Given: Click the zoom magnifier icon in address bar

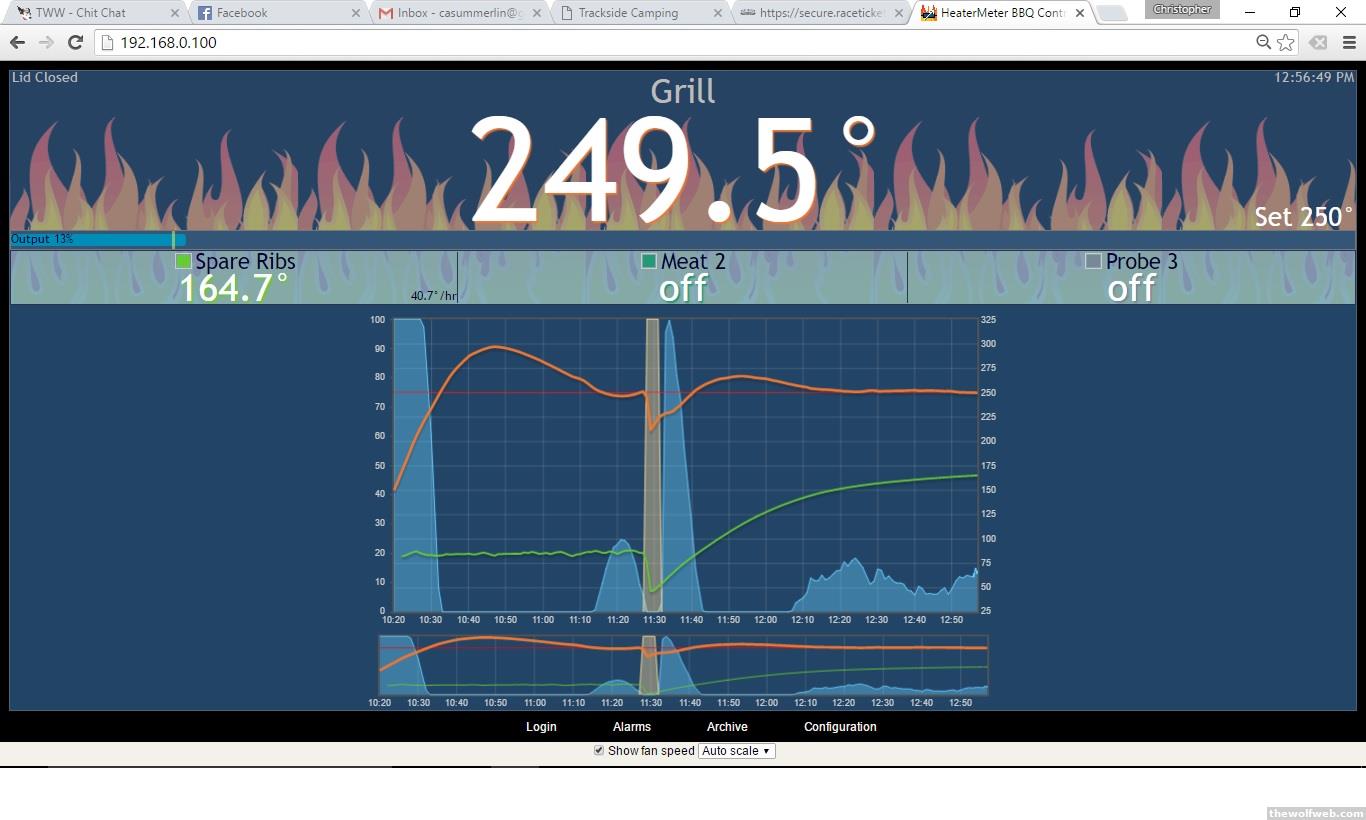Looking at the screenshot, I should 1263,42.
